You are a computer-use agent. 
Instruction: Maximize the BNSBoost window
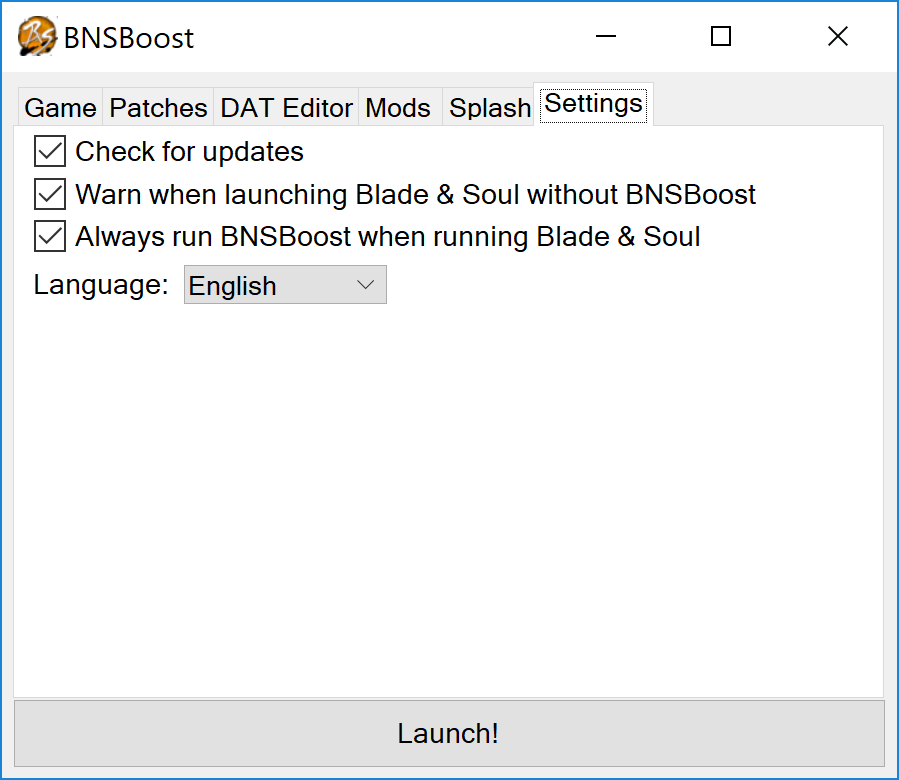pos(721,36)
